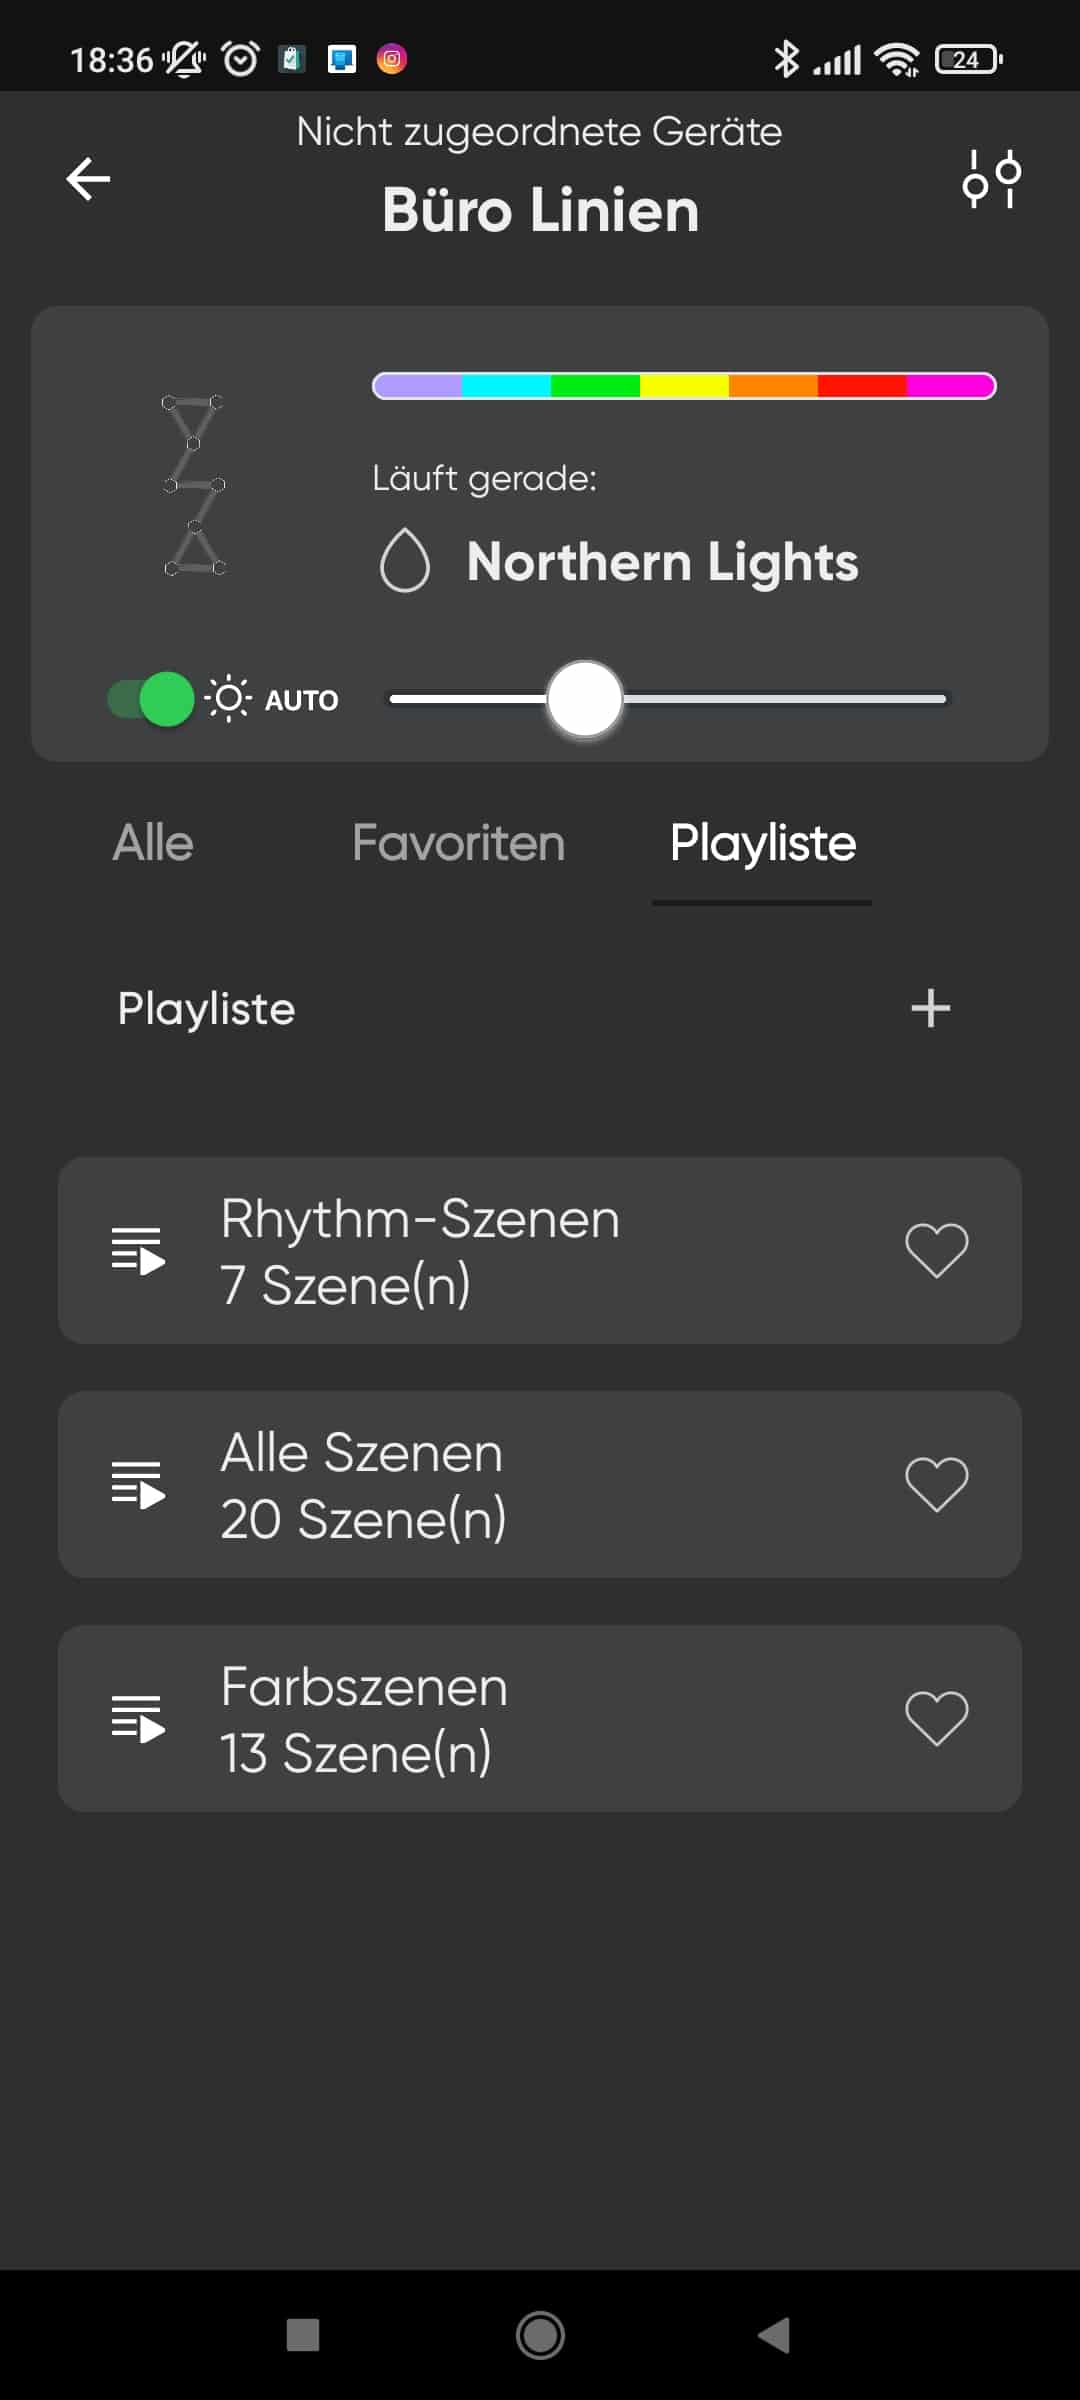The width and height of the screenshot is (1080, 2400).
Task: Play the Rhythm-Szenen playlist icon
Action: tap(138, 1251)
